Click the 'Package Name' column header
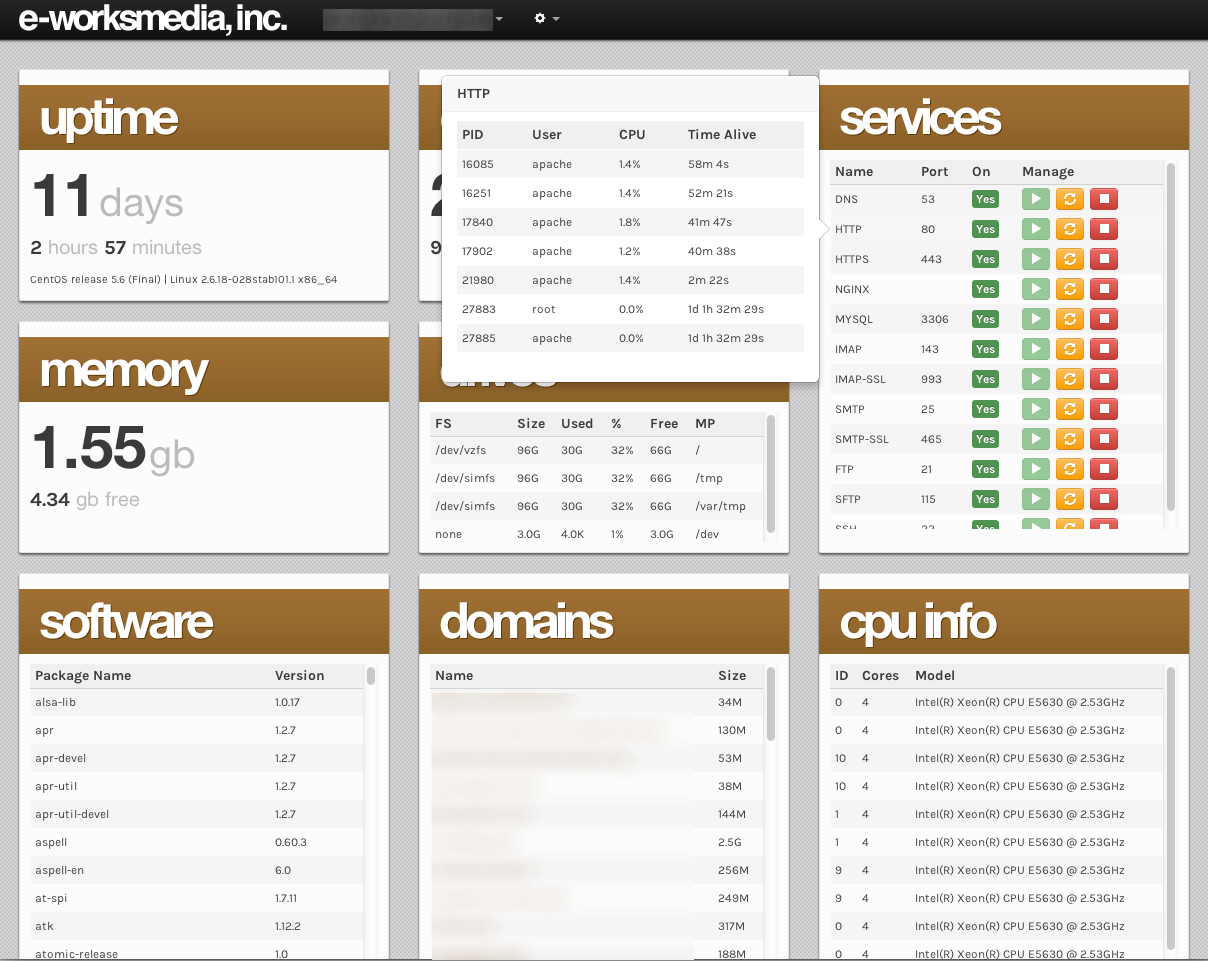 [83, 675]
